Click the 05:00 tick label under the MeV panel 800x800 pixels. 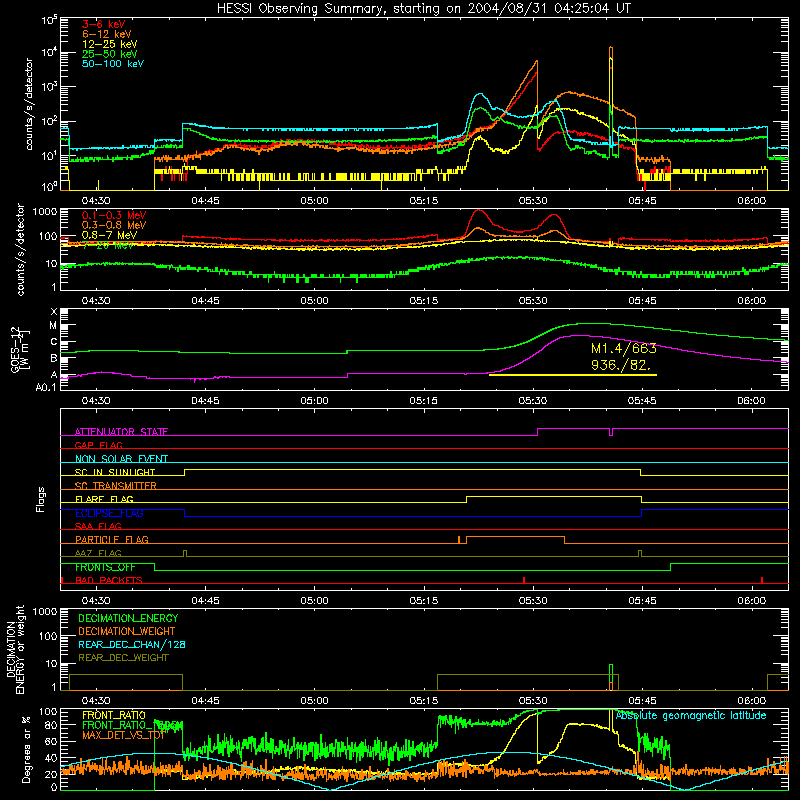click(x=314, y=301)
